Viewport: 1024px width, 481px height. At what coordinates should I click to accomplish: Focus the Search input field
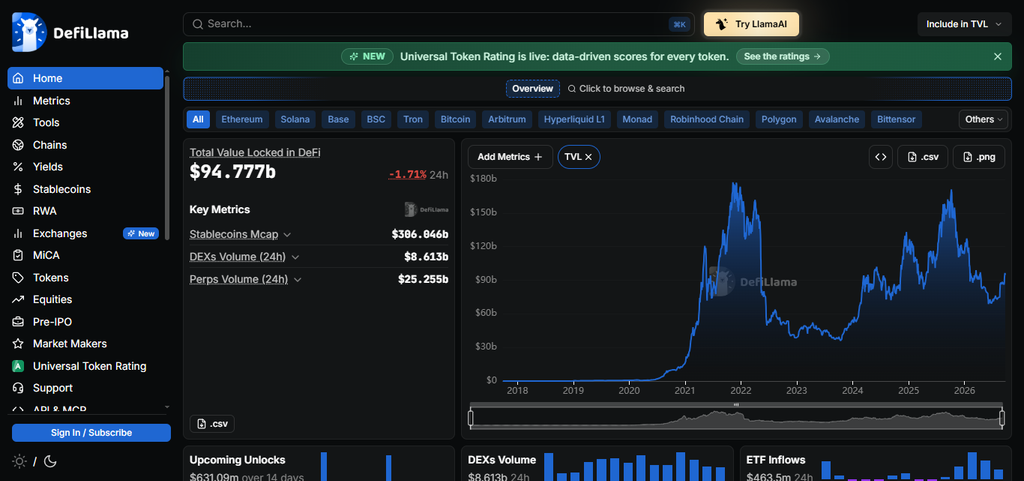coord(439,24)
